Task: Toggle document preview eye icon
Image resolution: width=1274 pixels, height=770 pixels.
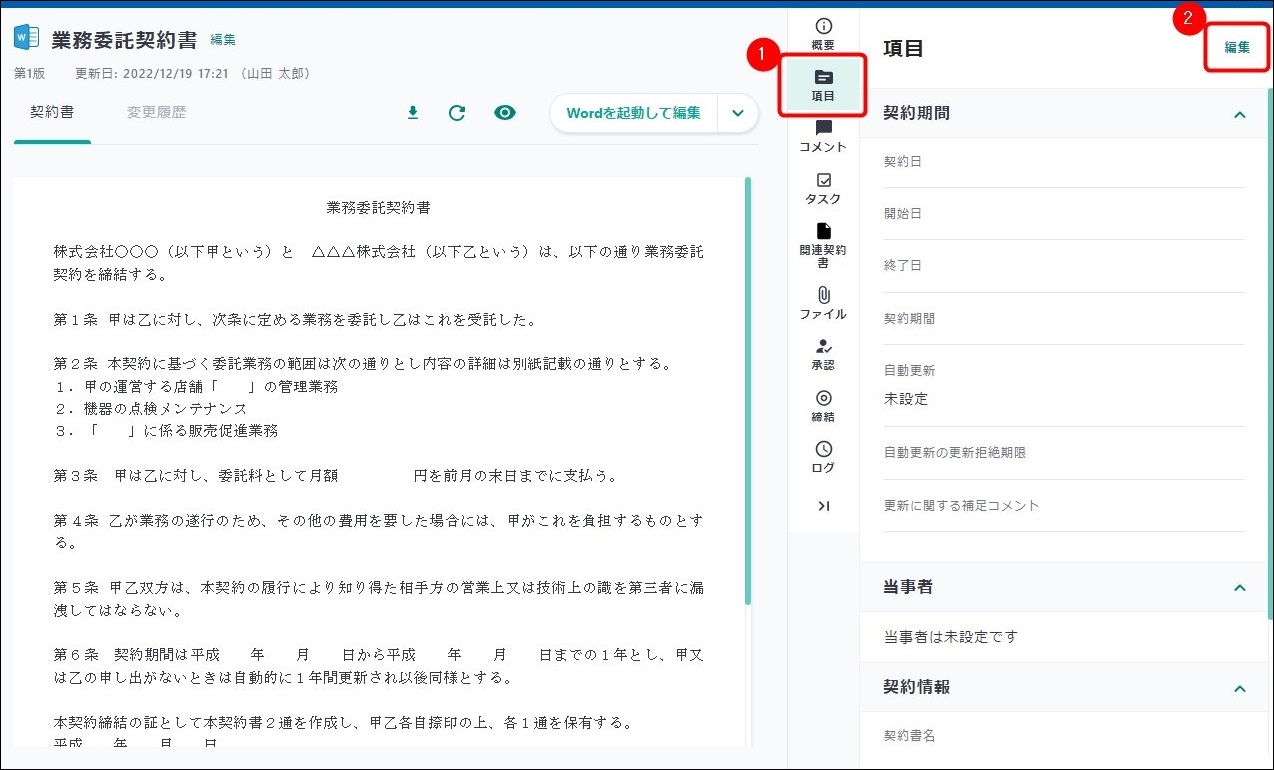Action: 505,113
